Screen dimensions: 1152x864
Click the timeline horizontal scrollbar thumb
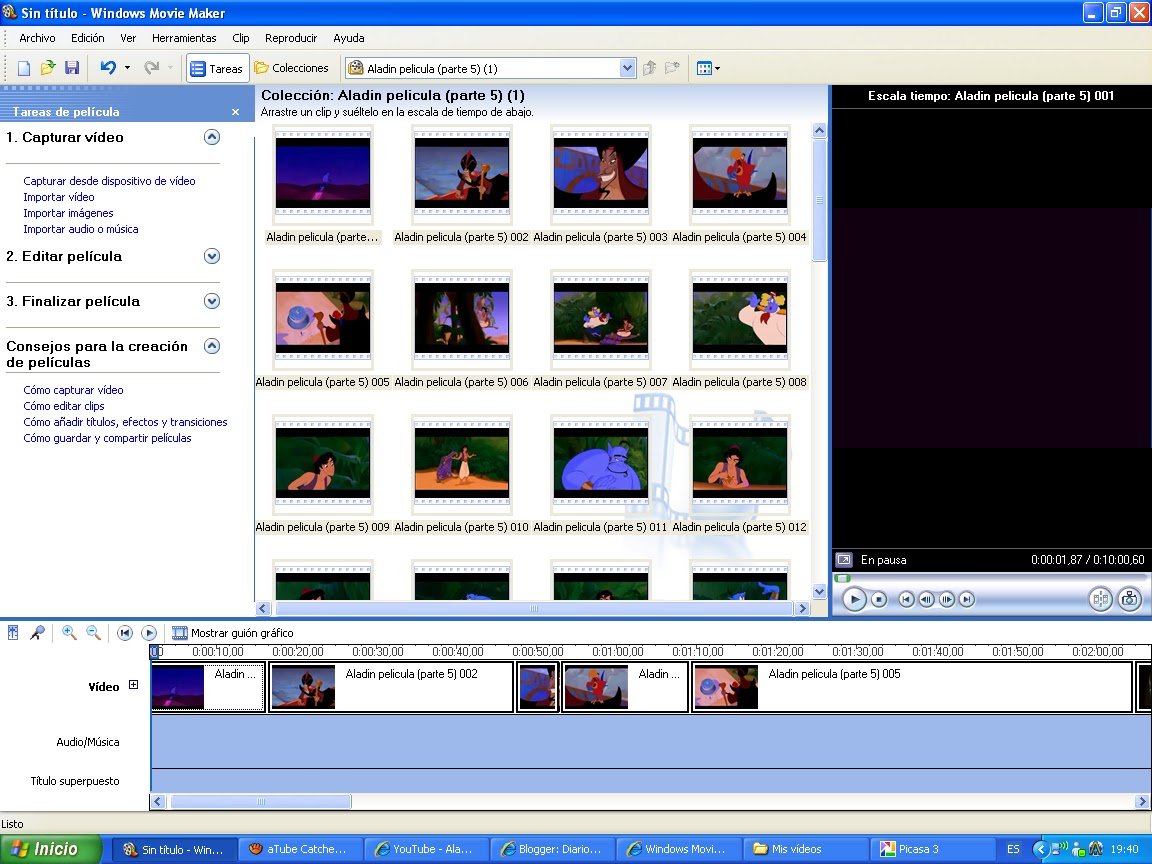coord(261,802)
